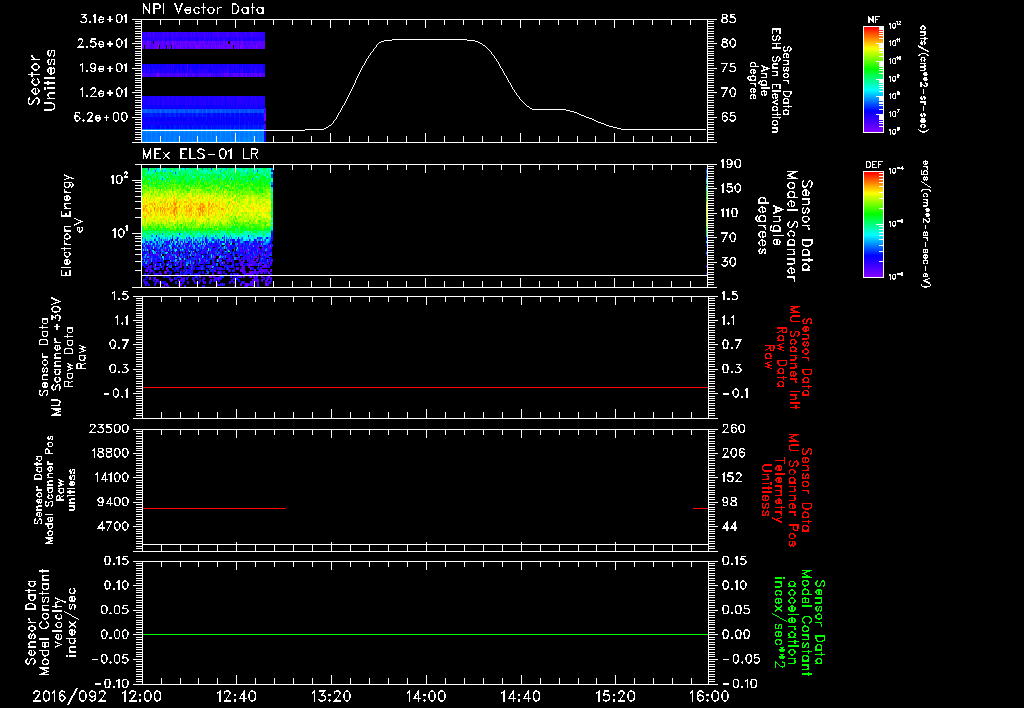
Task: Click the 'Sector Unitless' axis label
Action: [x=42, y=80]
